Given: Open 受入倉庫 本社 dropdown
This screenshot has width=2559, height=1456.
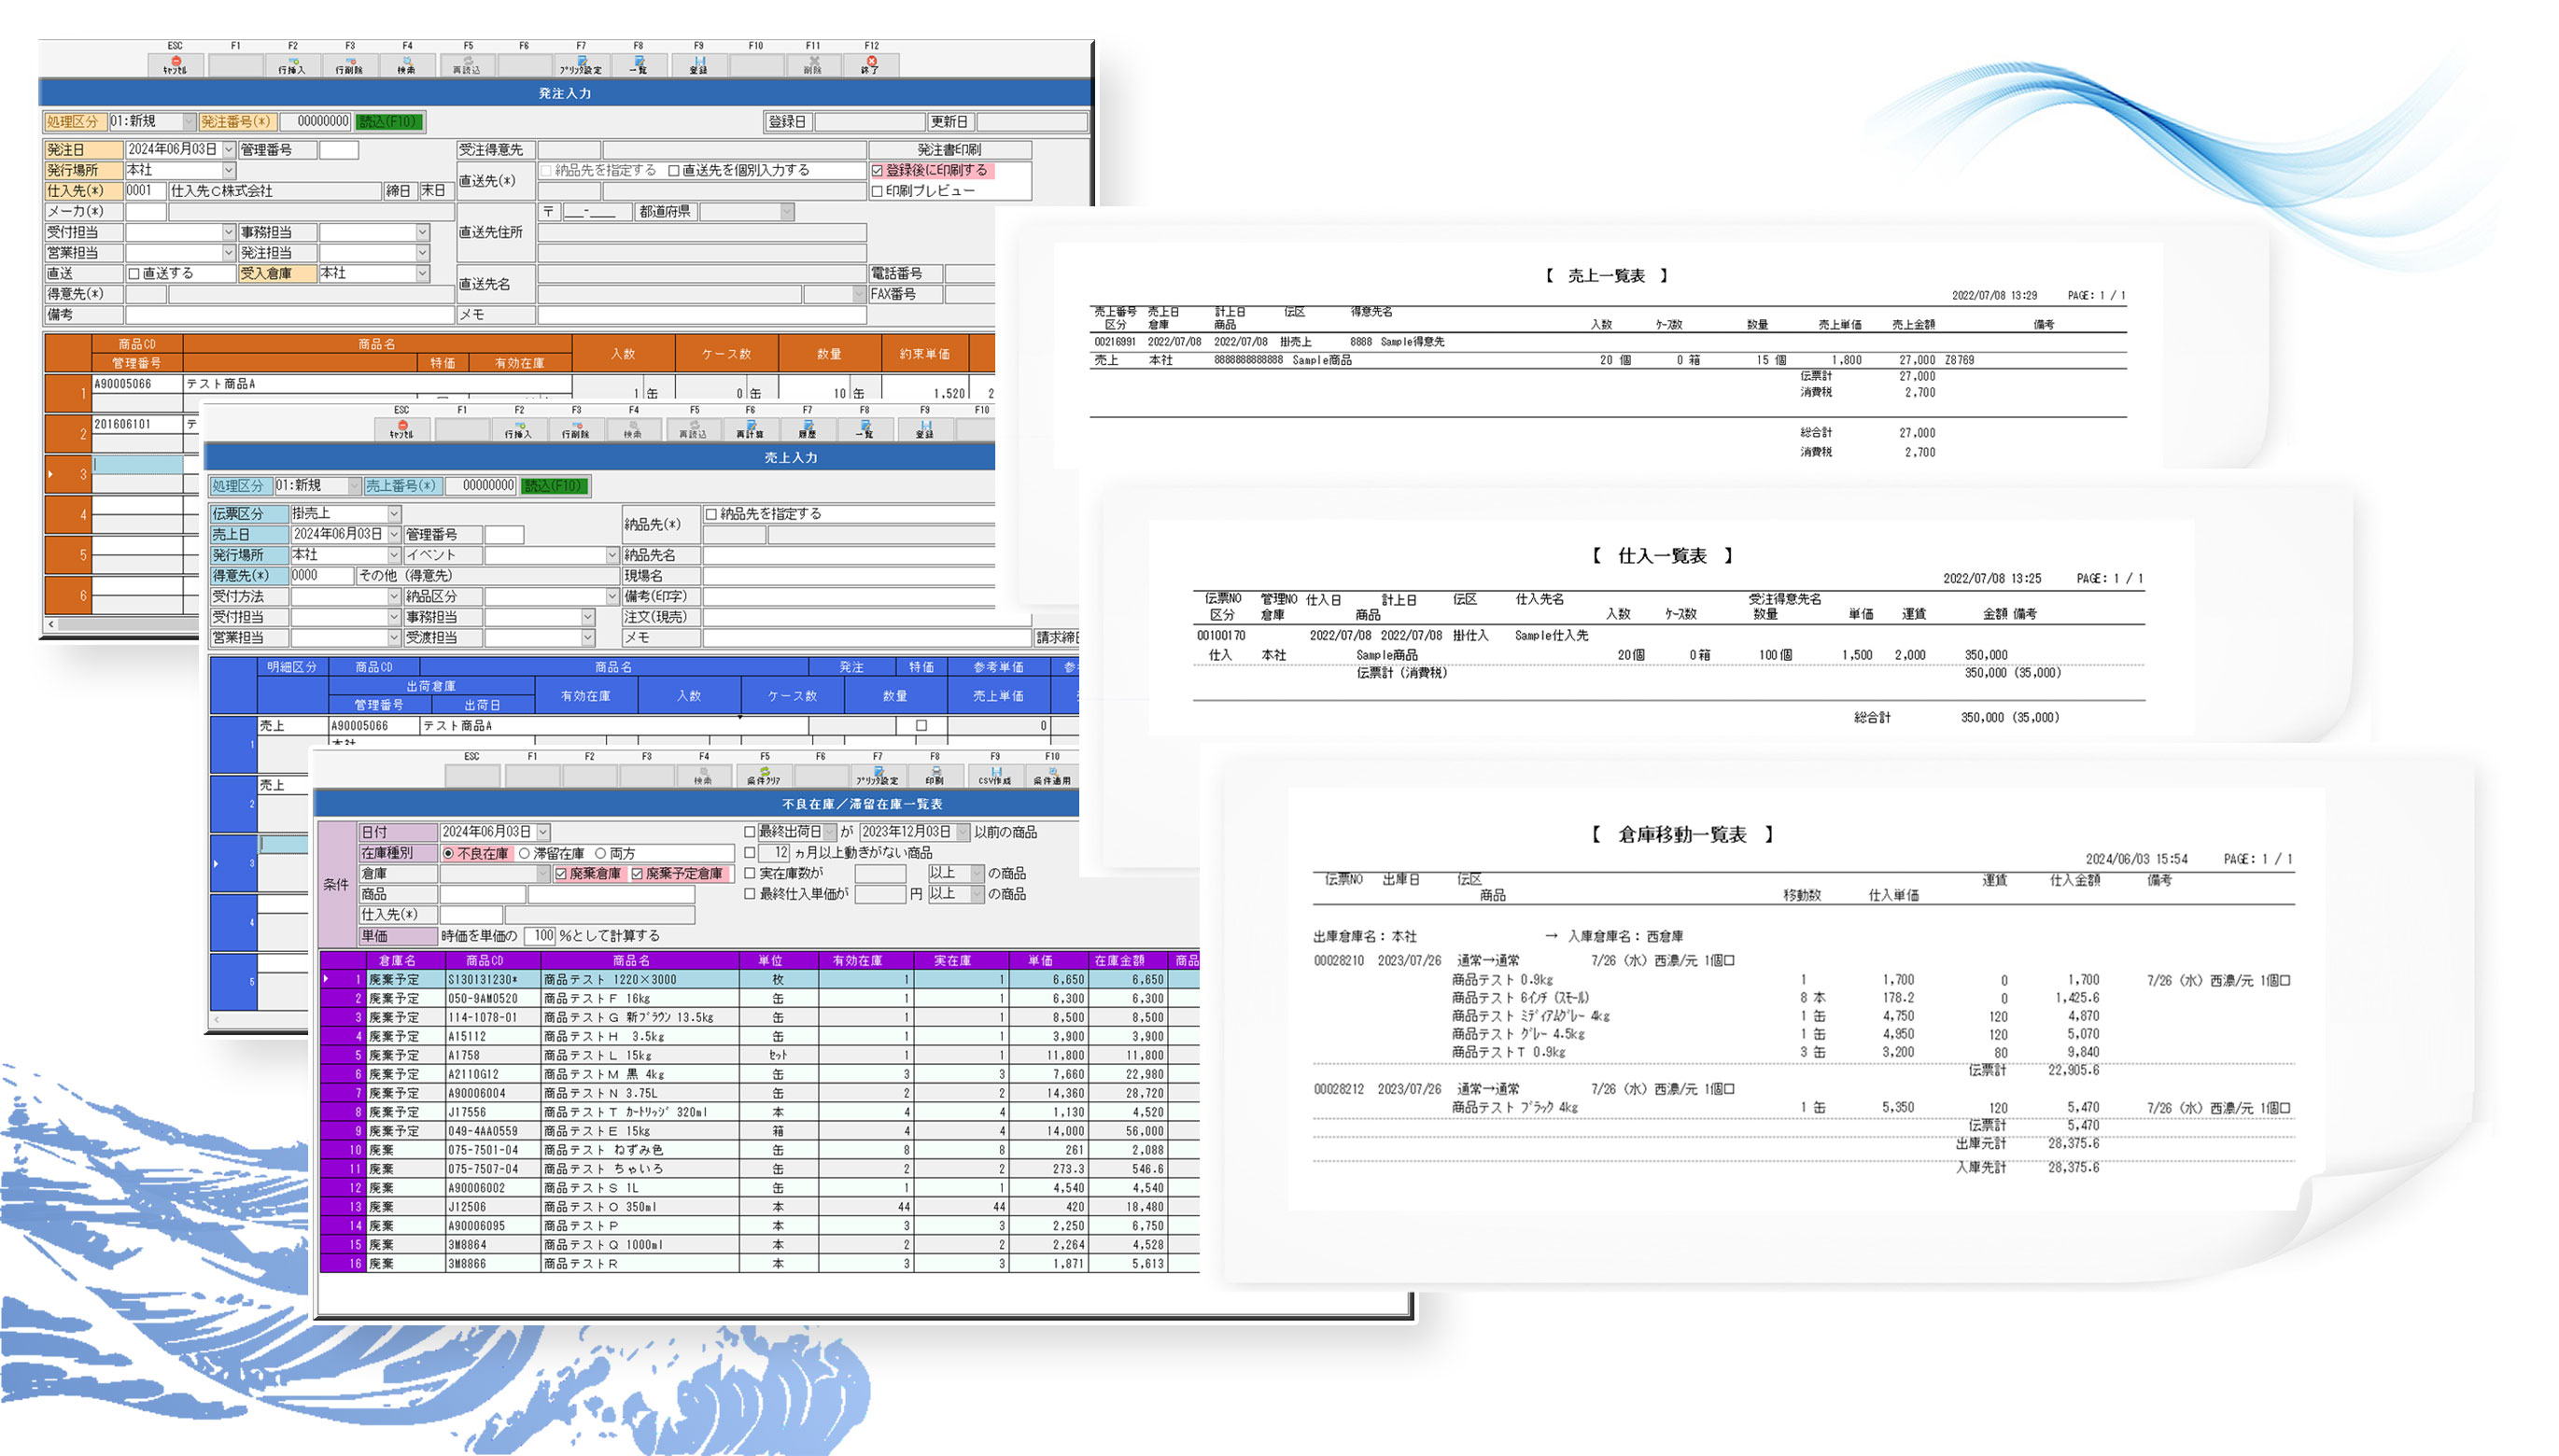Looking at the screenshot, I should 422,274.
